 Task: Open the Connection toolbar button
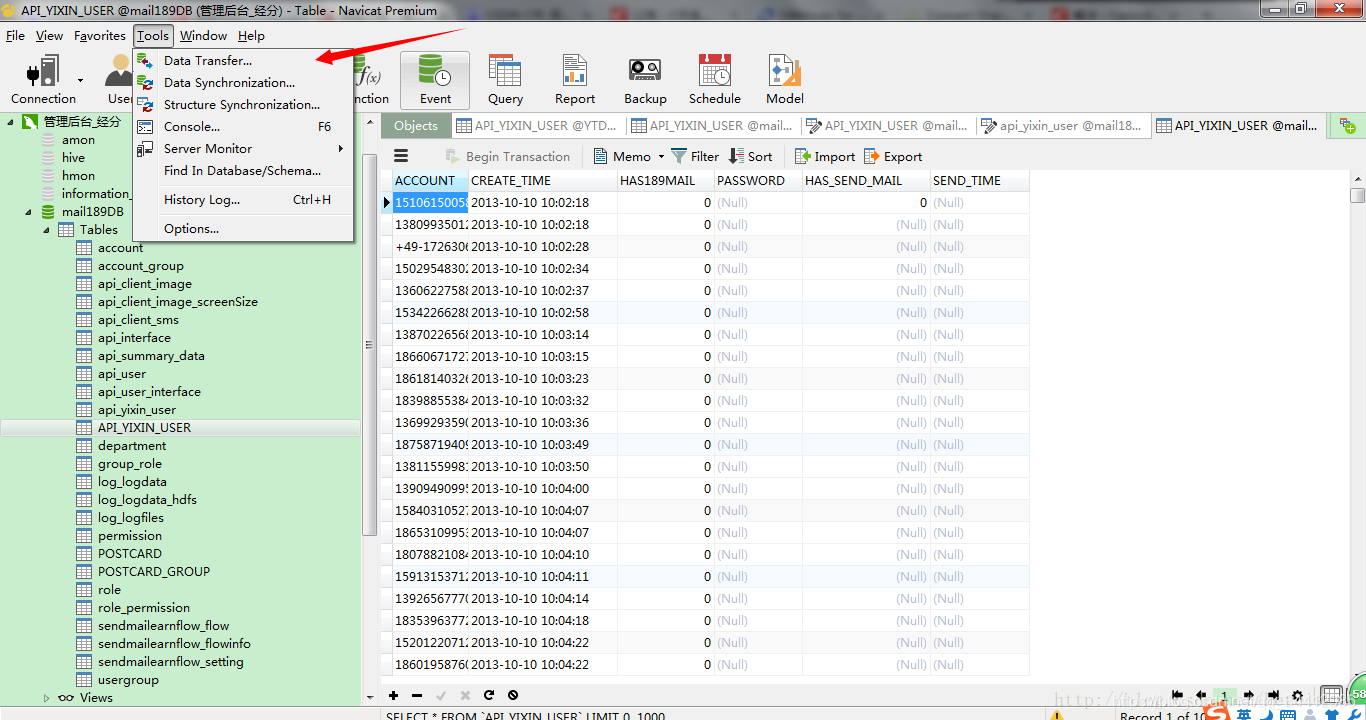[43, 80]
